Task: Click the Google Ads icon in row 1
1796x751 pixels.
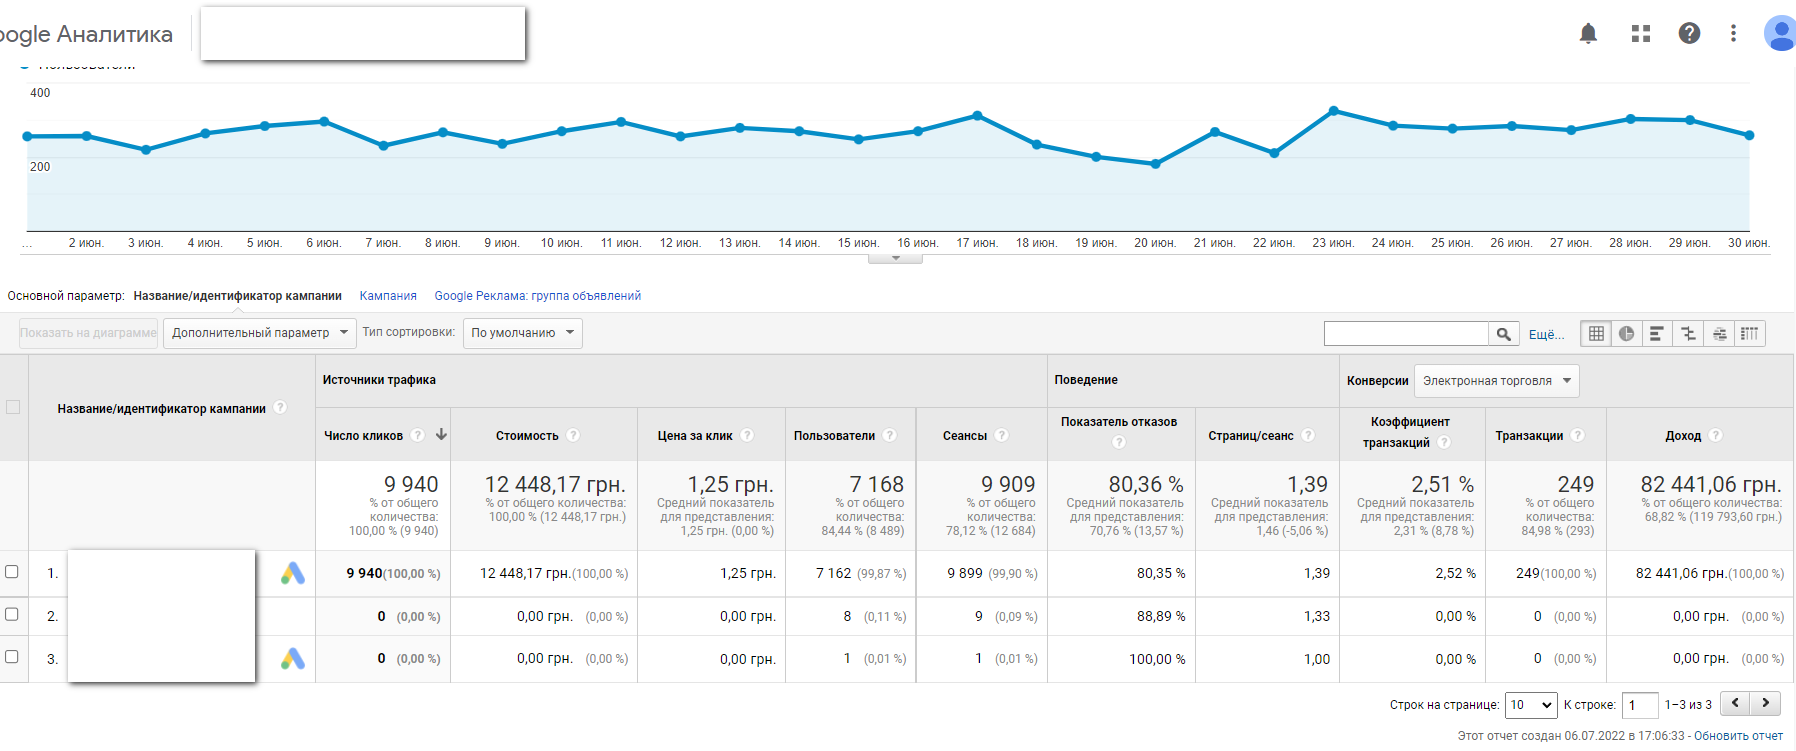Action: click(x=293, y=573)
